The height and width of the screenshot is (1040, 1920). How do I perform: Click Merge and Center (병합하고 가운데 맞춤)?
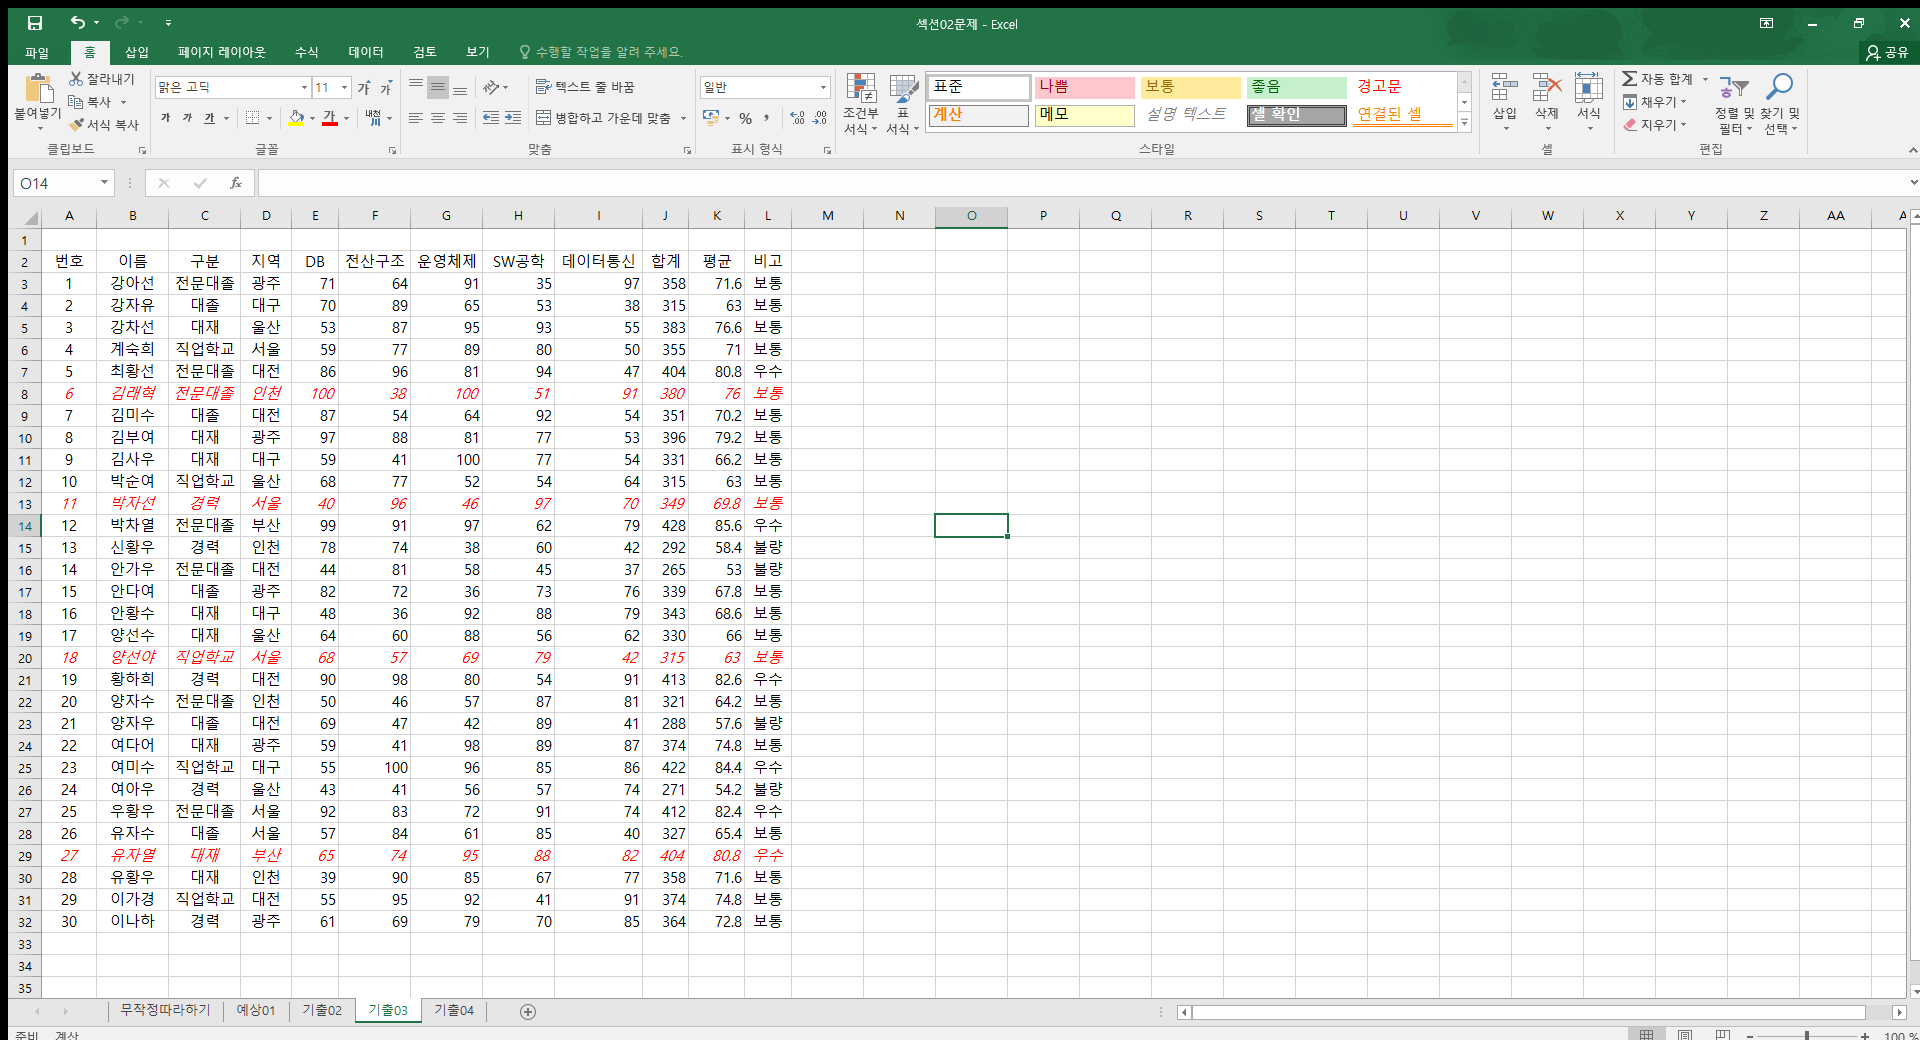[x=603, y=118]
